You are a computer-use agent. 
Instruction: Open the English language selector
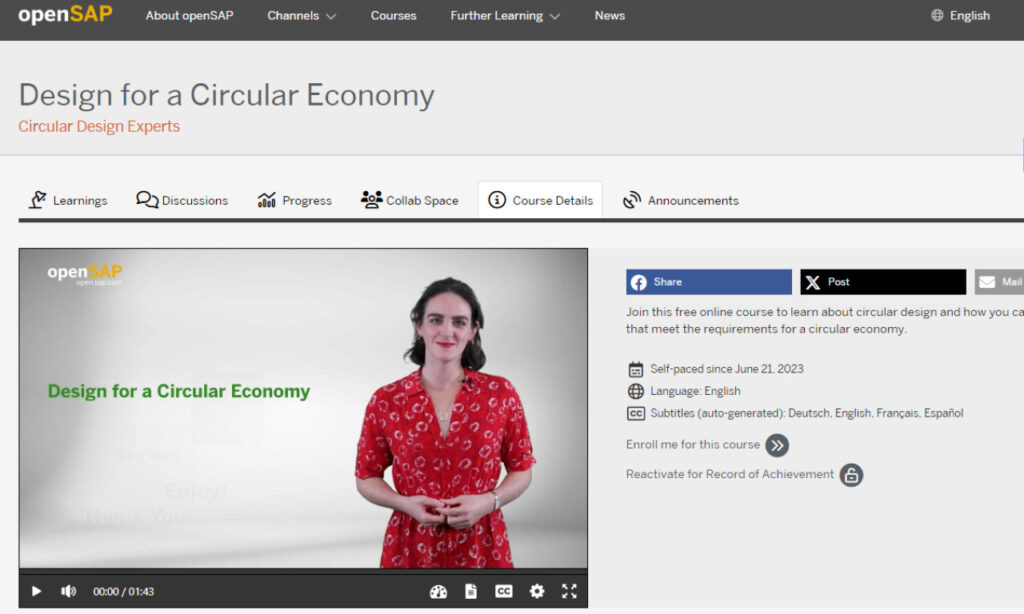961,16
